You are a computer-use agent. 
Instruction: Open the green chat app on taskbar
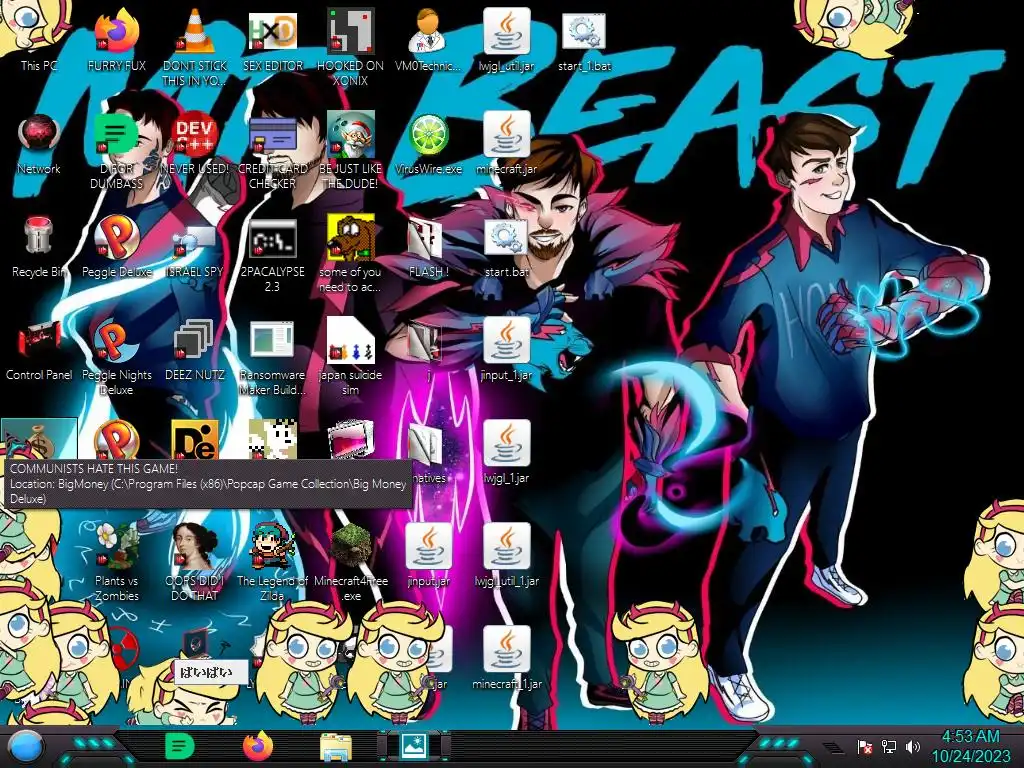pos(179,746)
